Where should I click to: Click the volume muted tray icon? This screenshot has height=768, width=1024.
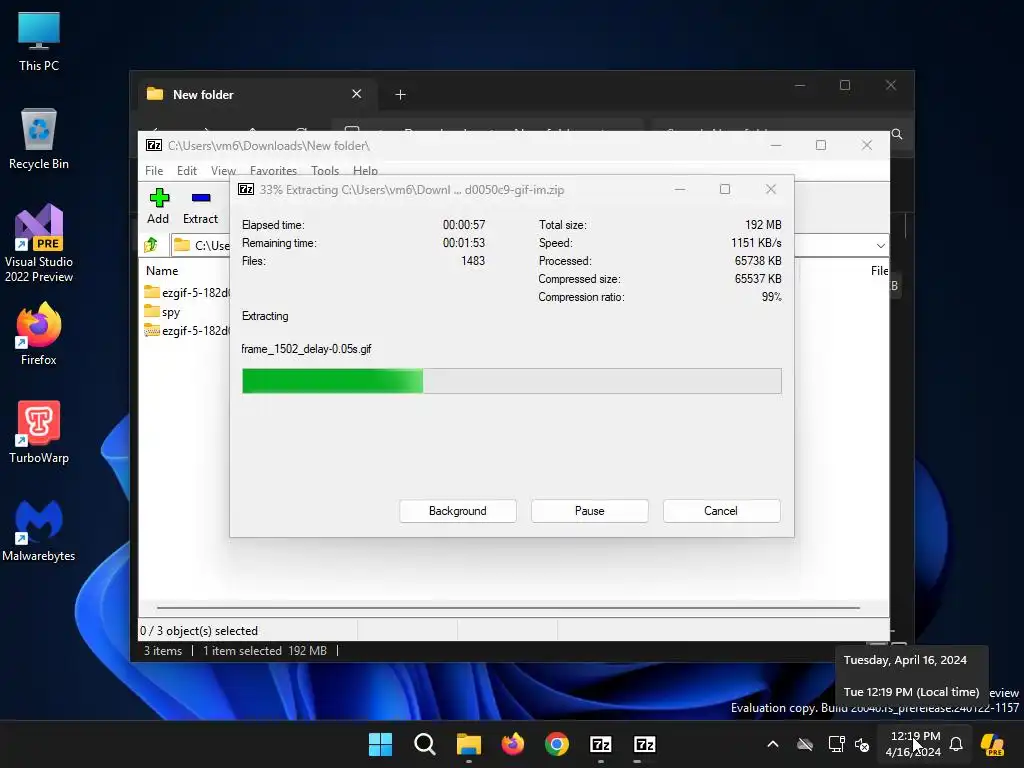862,744
